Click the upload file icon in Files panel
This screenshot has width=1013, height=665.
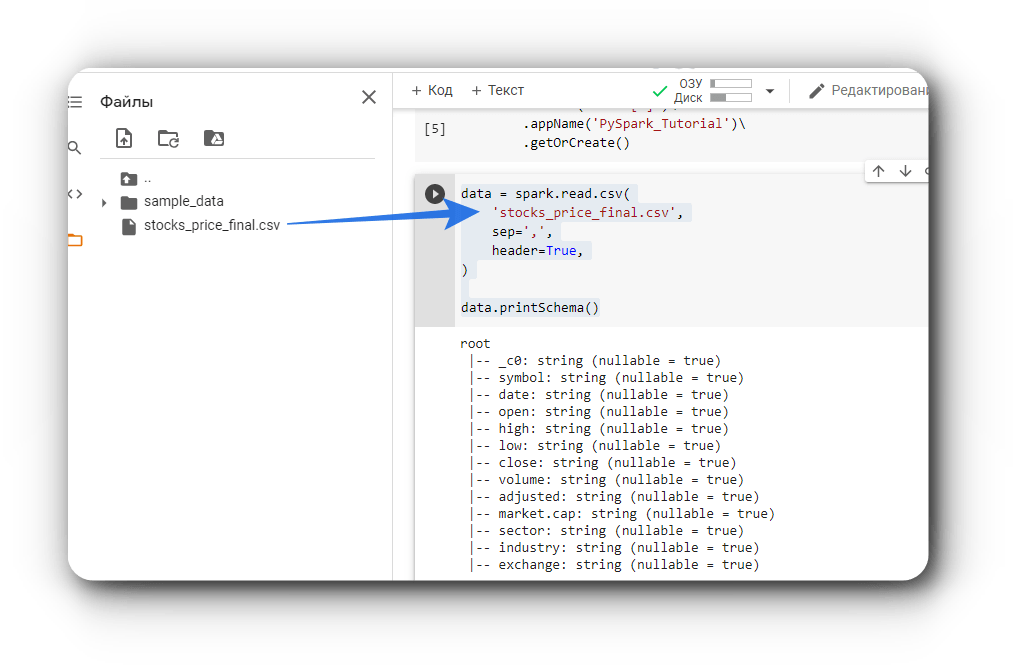coord(124,138)
